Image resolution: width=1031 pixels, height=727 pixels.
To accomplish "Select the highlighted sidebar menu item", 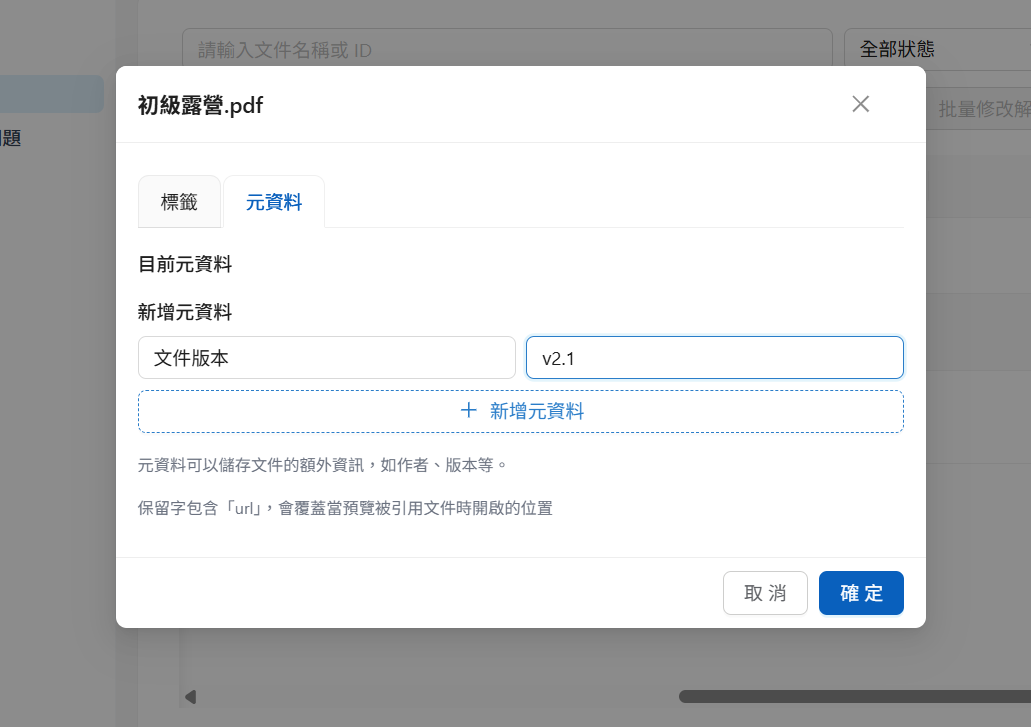I will pyautogui.click(x=52, y=94).
